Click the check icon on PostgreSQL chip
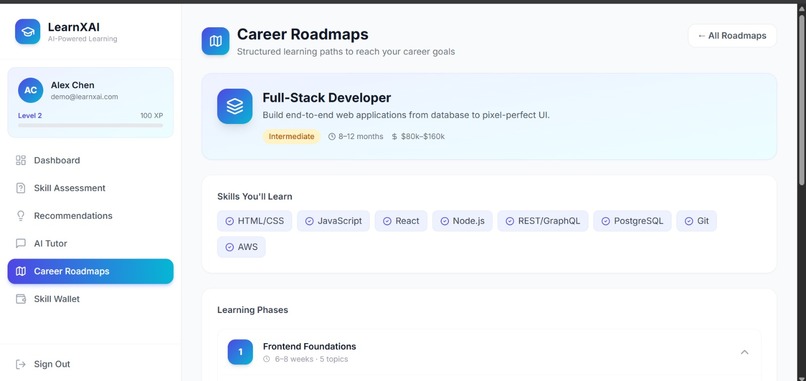 point(606,221)
